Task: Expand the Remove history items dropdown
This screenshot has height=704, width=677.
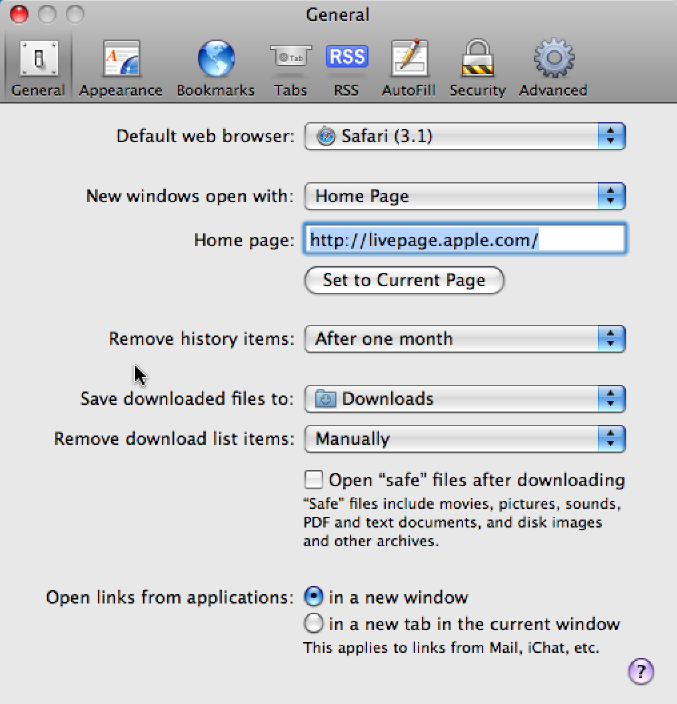Action: coord(465,339)
